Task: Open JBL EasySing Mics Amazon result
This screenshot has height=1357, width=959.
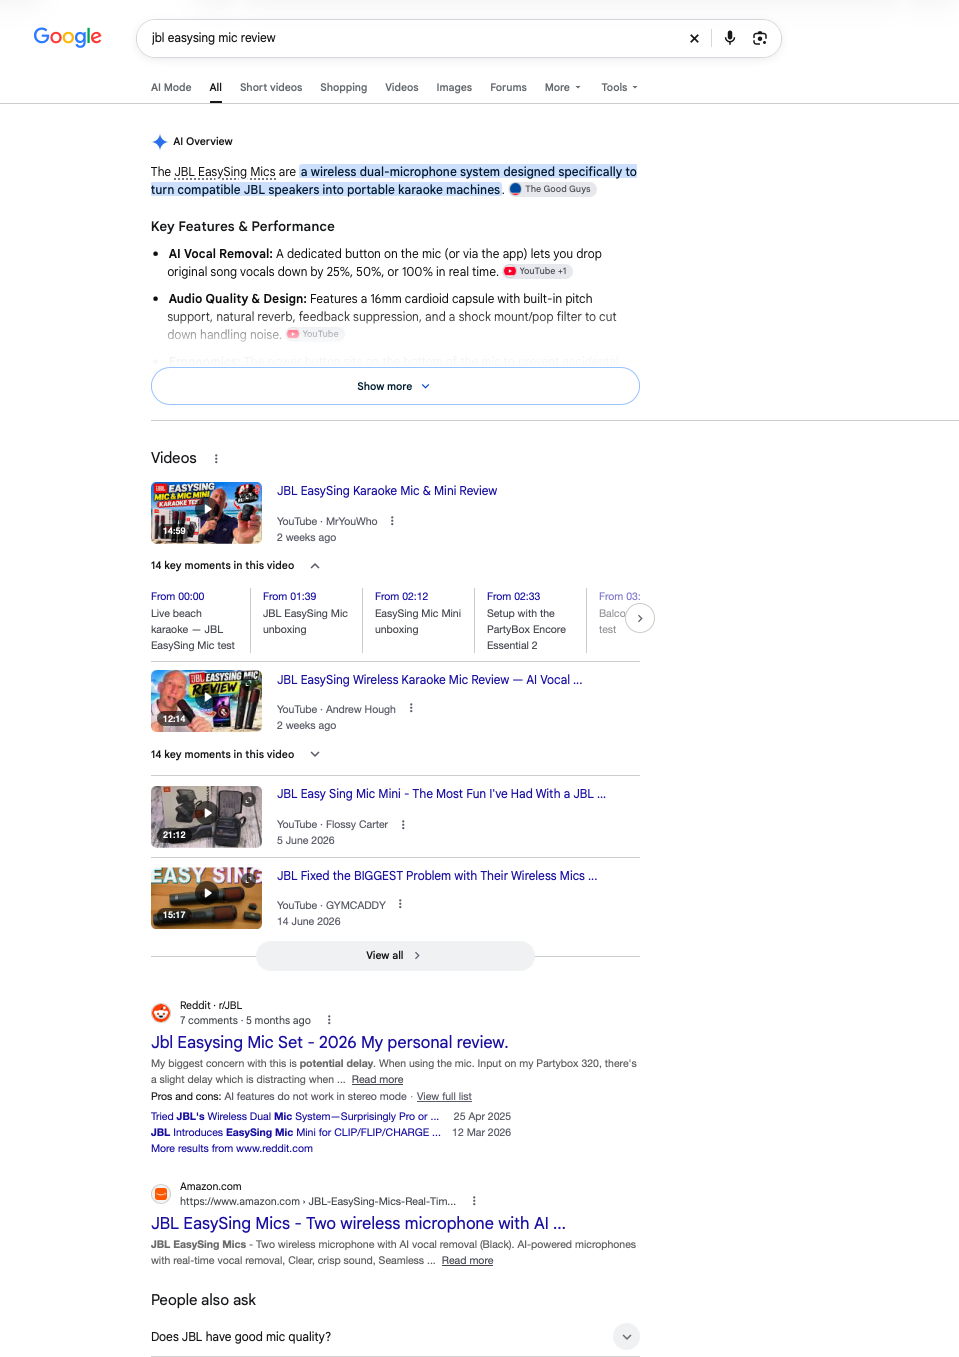Action: [358, 1223]
